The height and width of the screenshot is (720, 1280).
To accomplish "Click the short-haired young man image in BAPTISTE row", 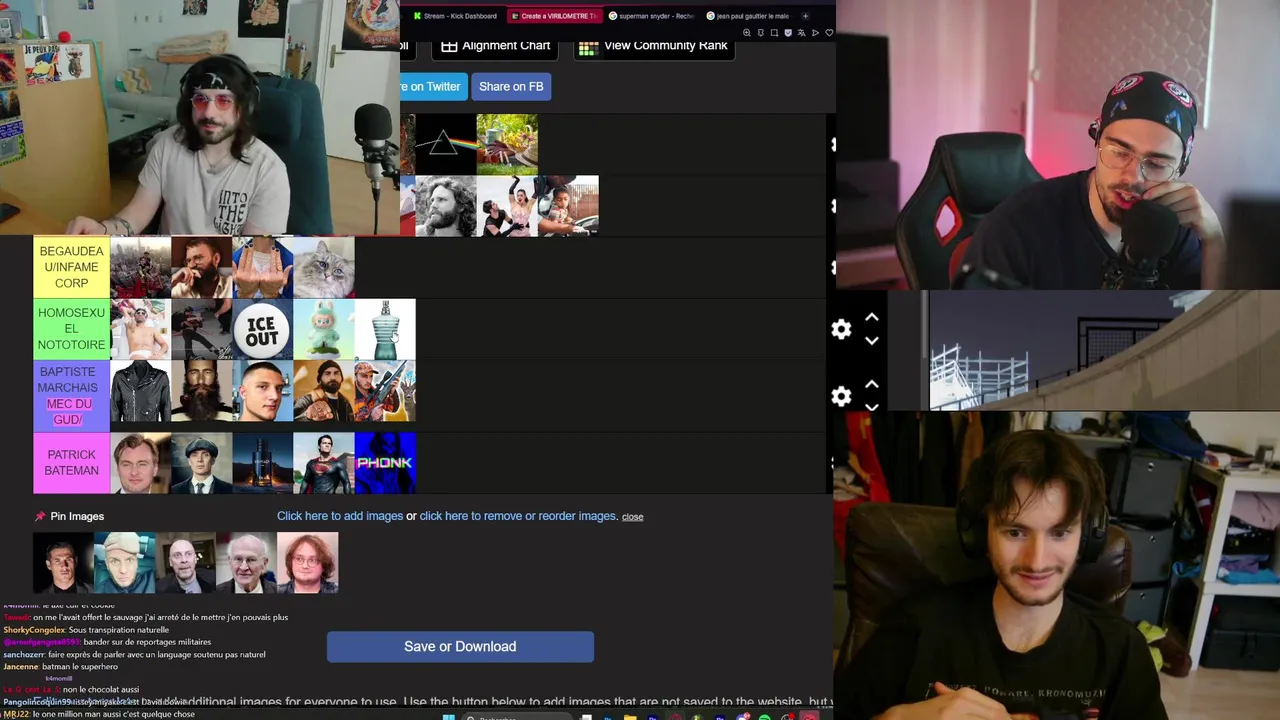I will [262, 391].
